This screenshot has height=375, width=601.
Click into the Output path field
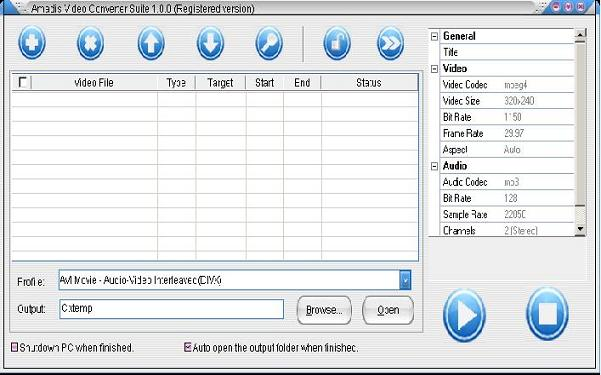click(x=172, y=309)
